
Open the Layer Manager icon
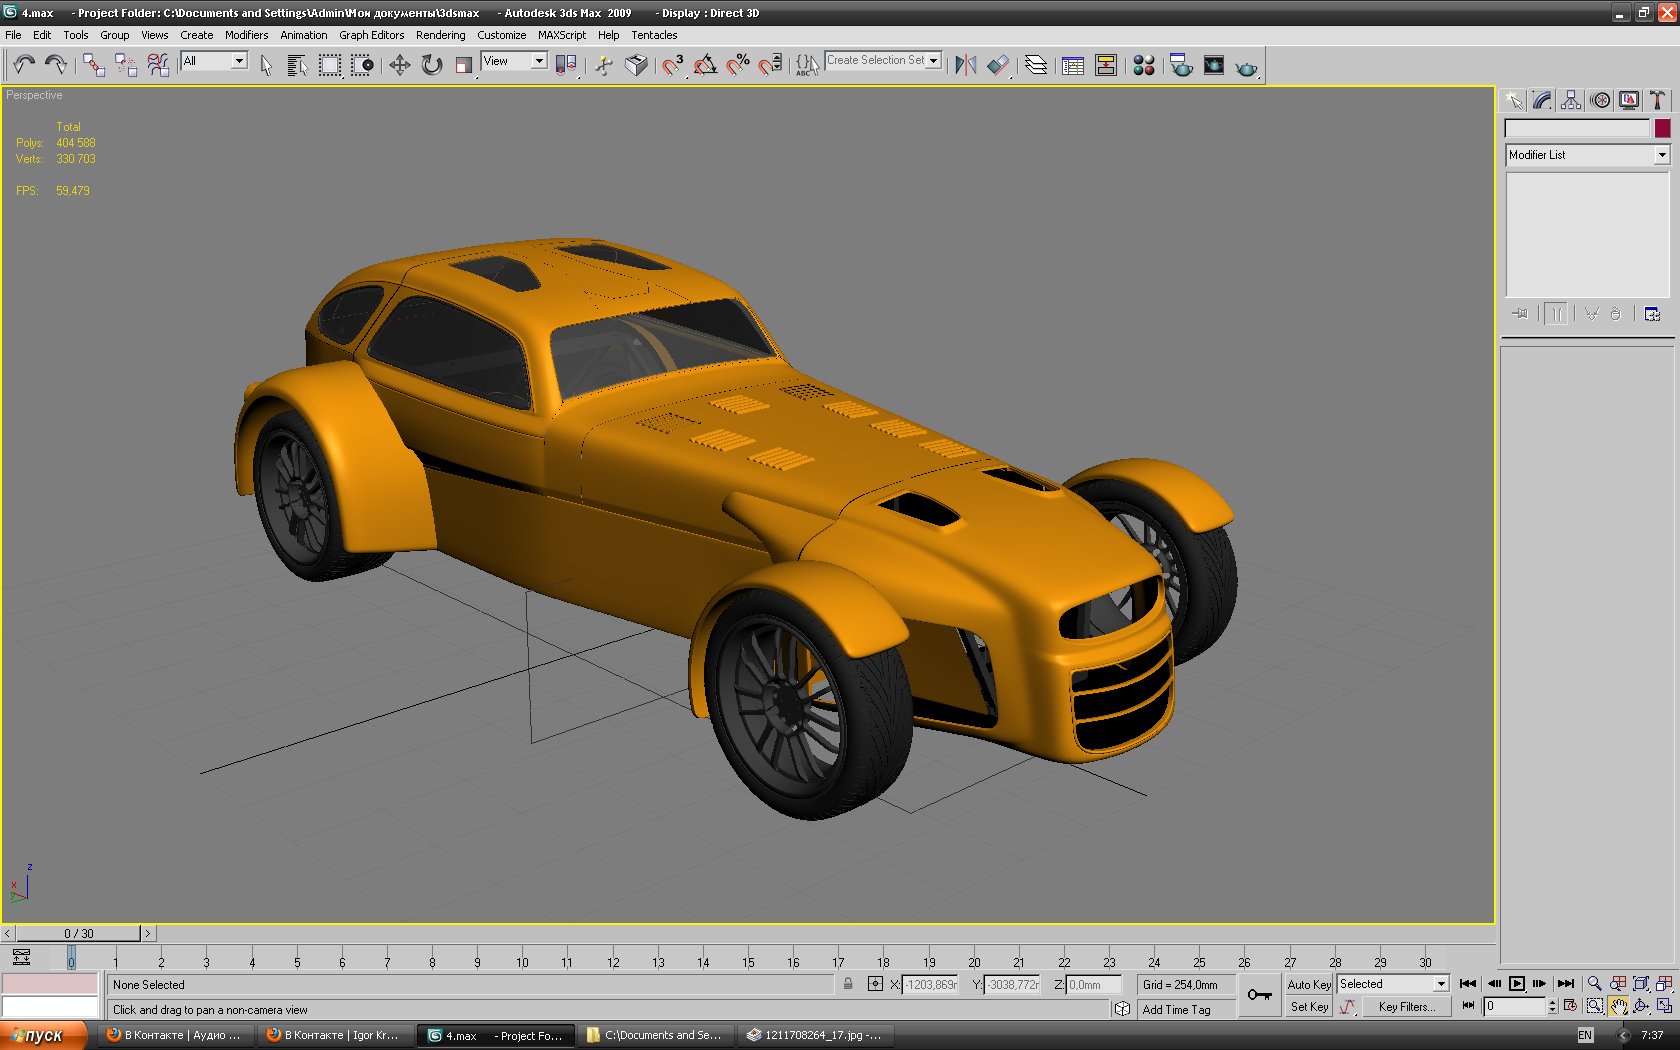click(x=1036, y=65)
